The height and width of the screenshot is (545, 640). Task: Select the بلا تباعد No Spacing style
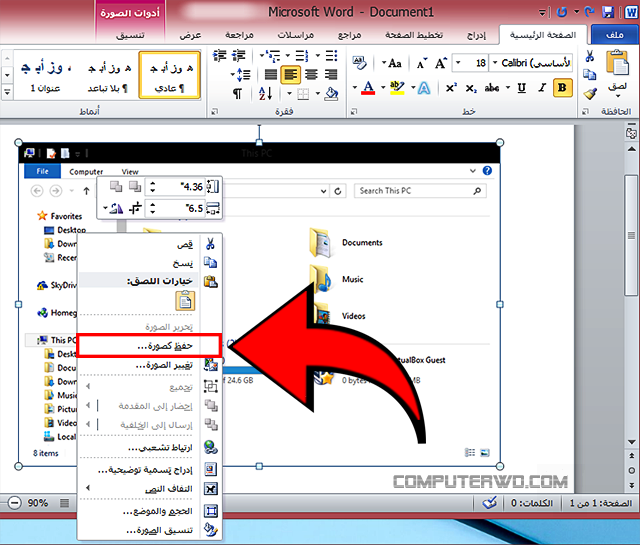pyautogui.click(x=109, y=75)
